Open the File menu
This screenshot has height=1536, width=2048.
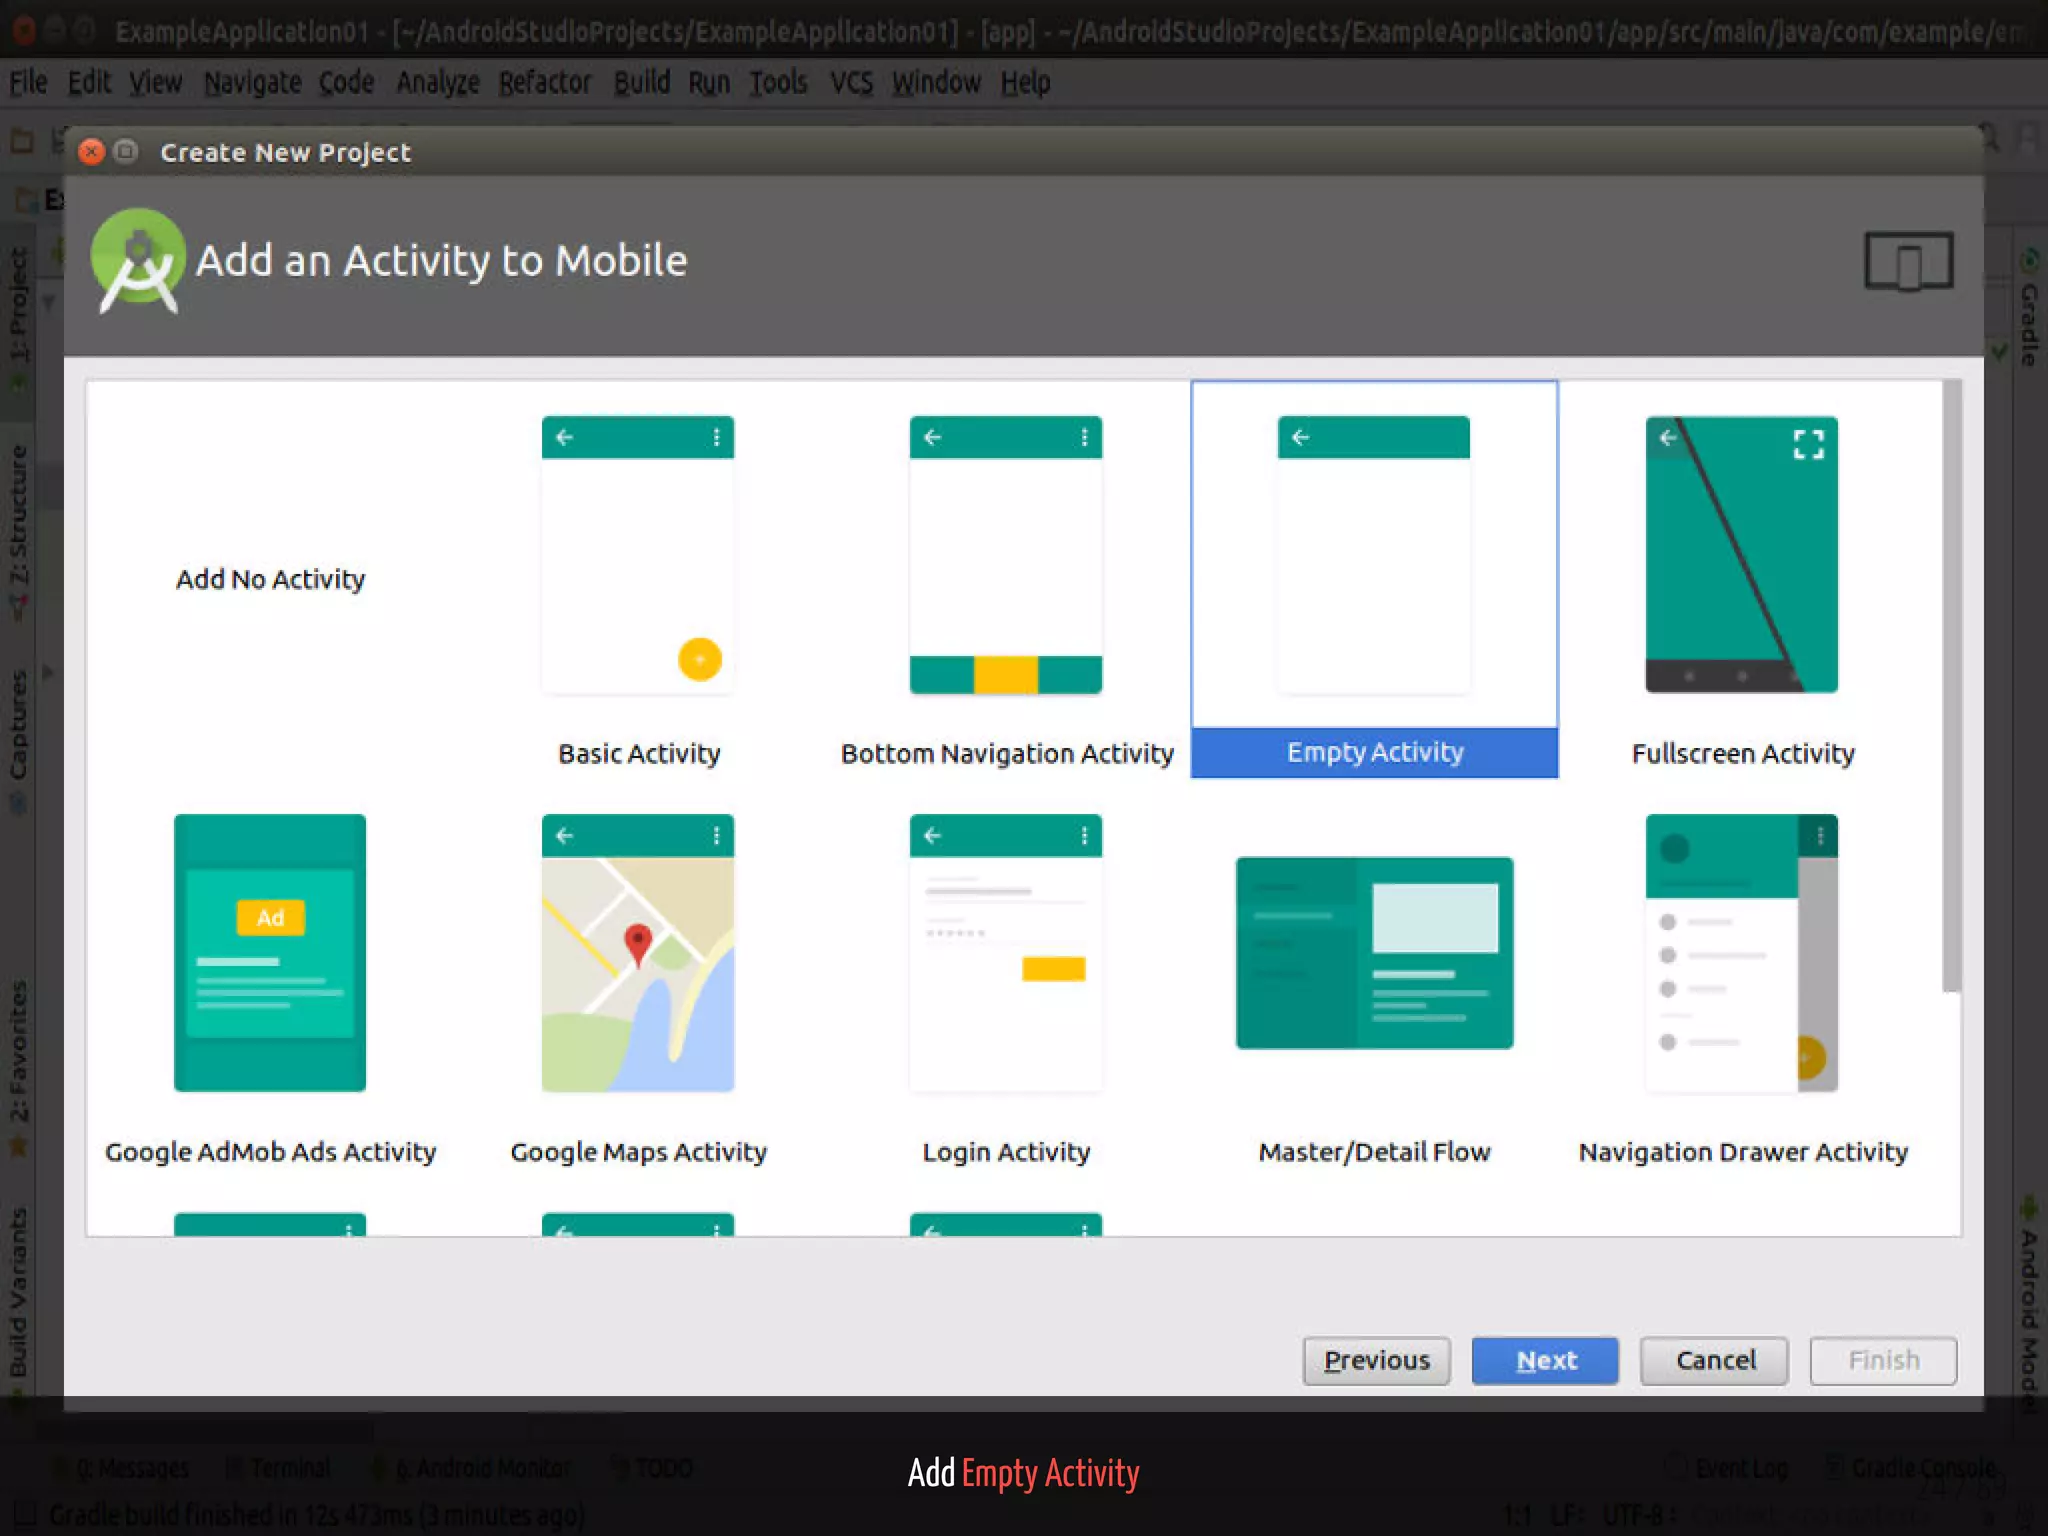pyautogui.click(x=28, y=82)
